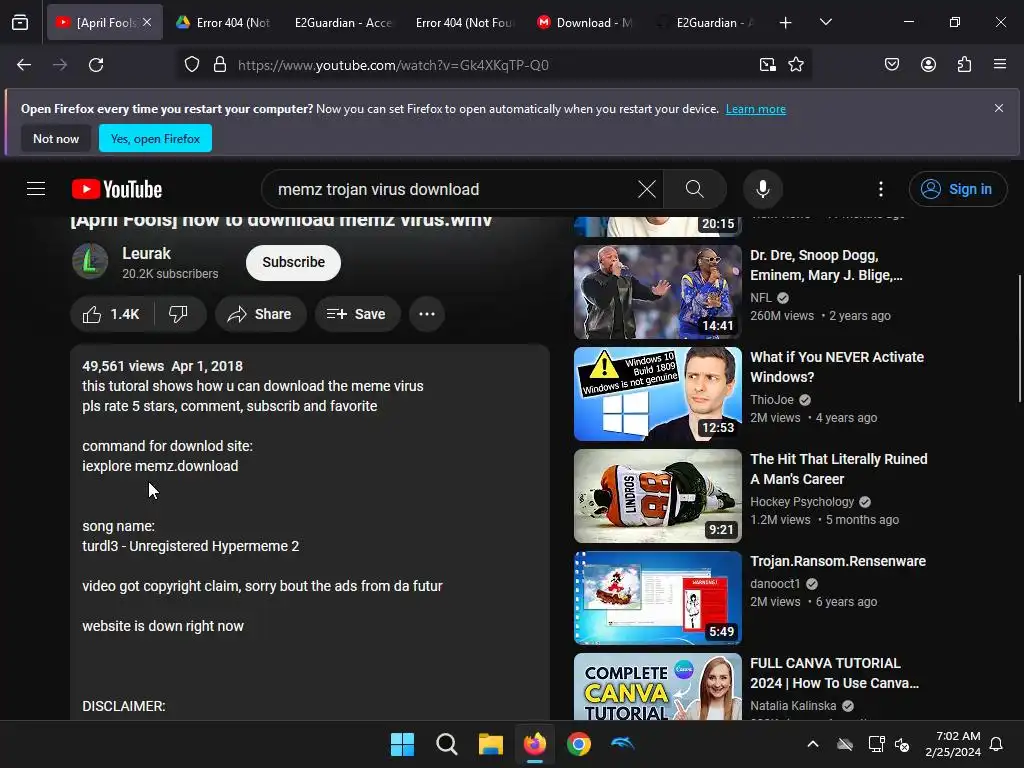
Task: Switch to the Error 404 Google Drive tab
Action: click(x=224, y=23)
